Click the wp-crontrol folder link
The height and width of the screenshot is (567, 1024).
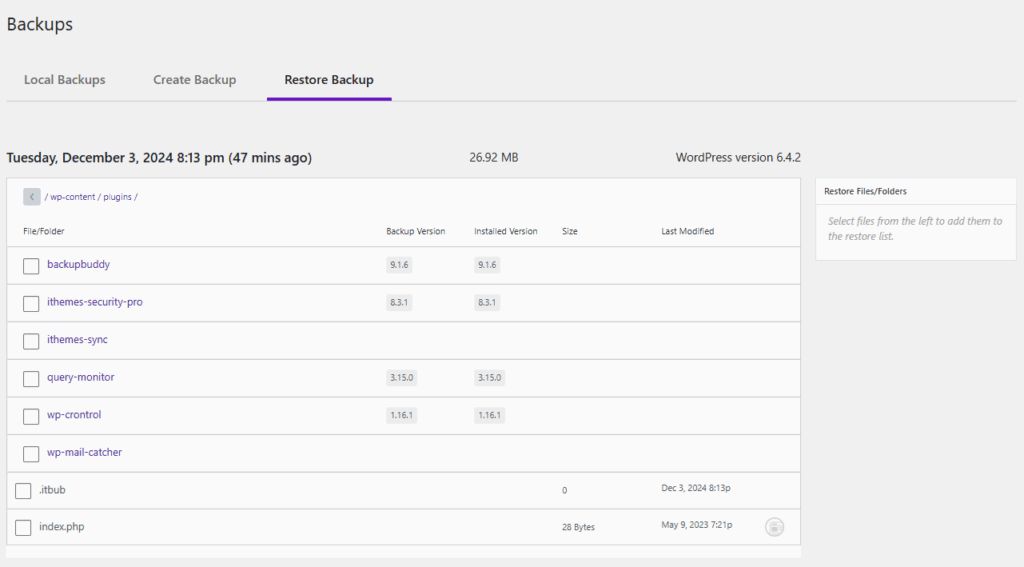point(74,415)
